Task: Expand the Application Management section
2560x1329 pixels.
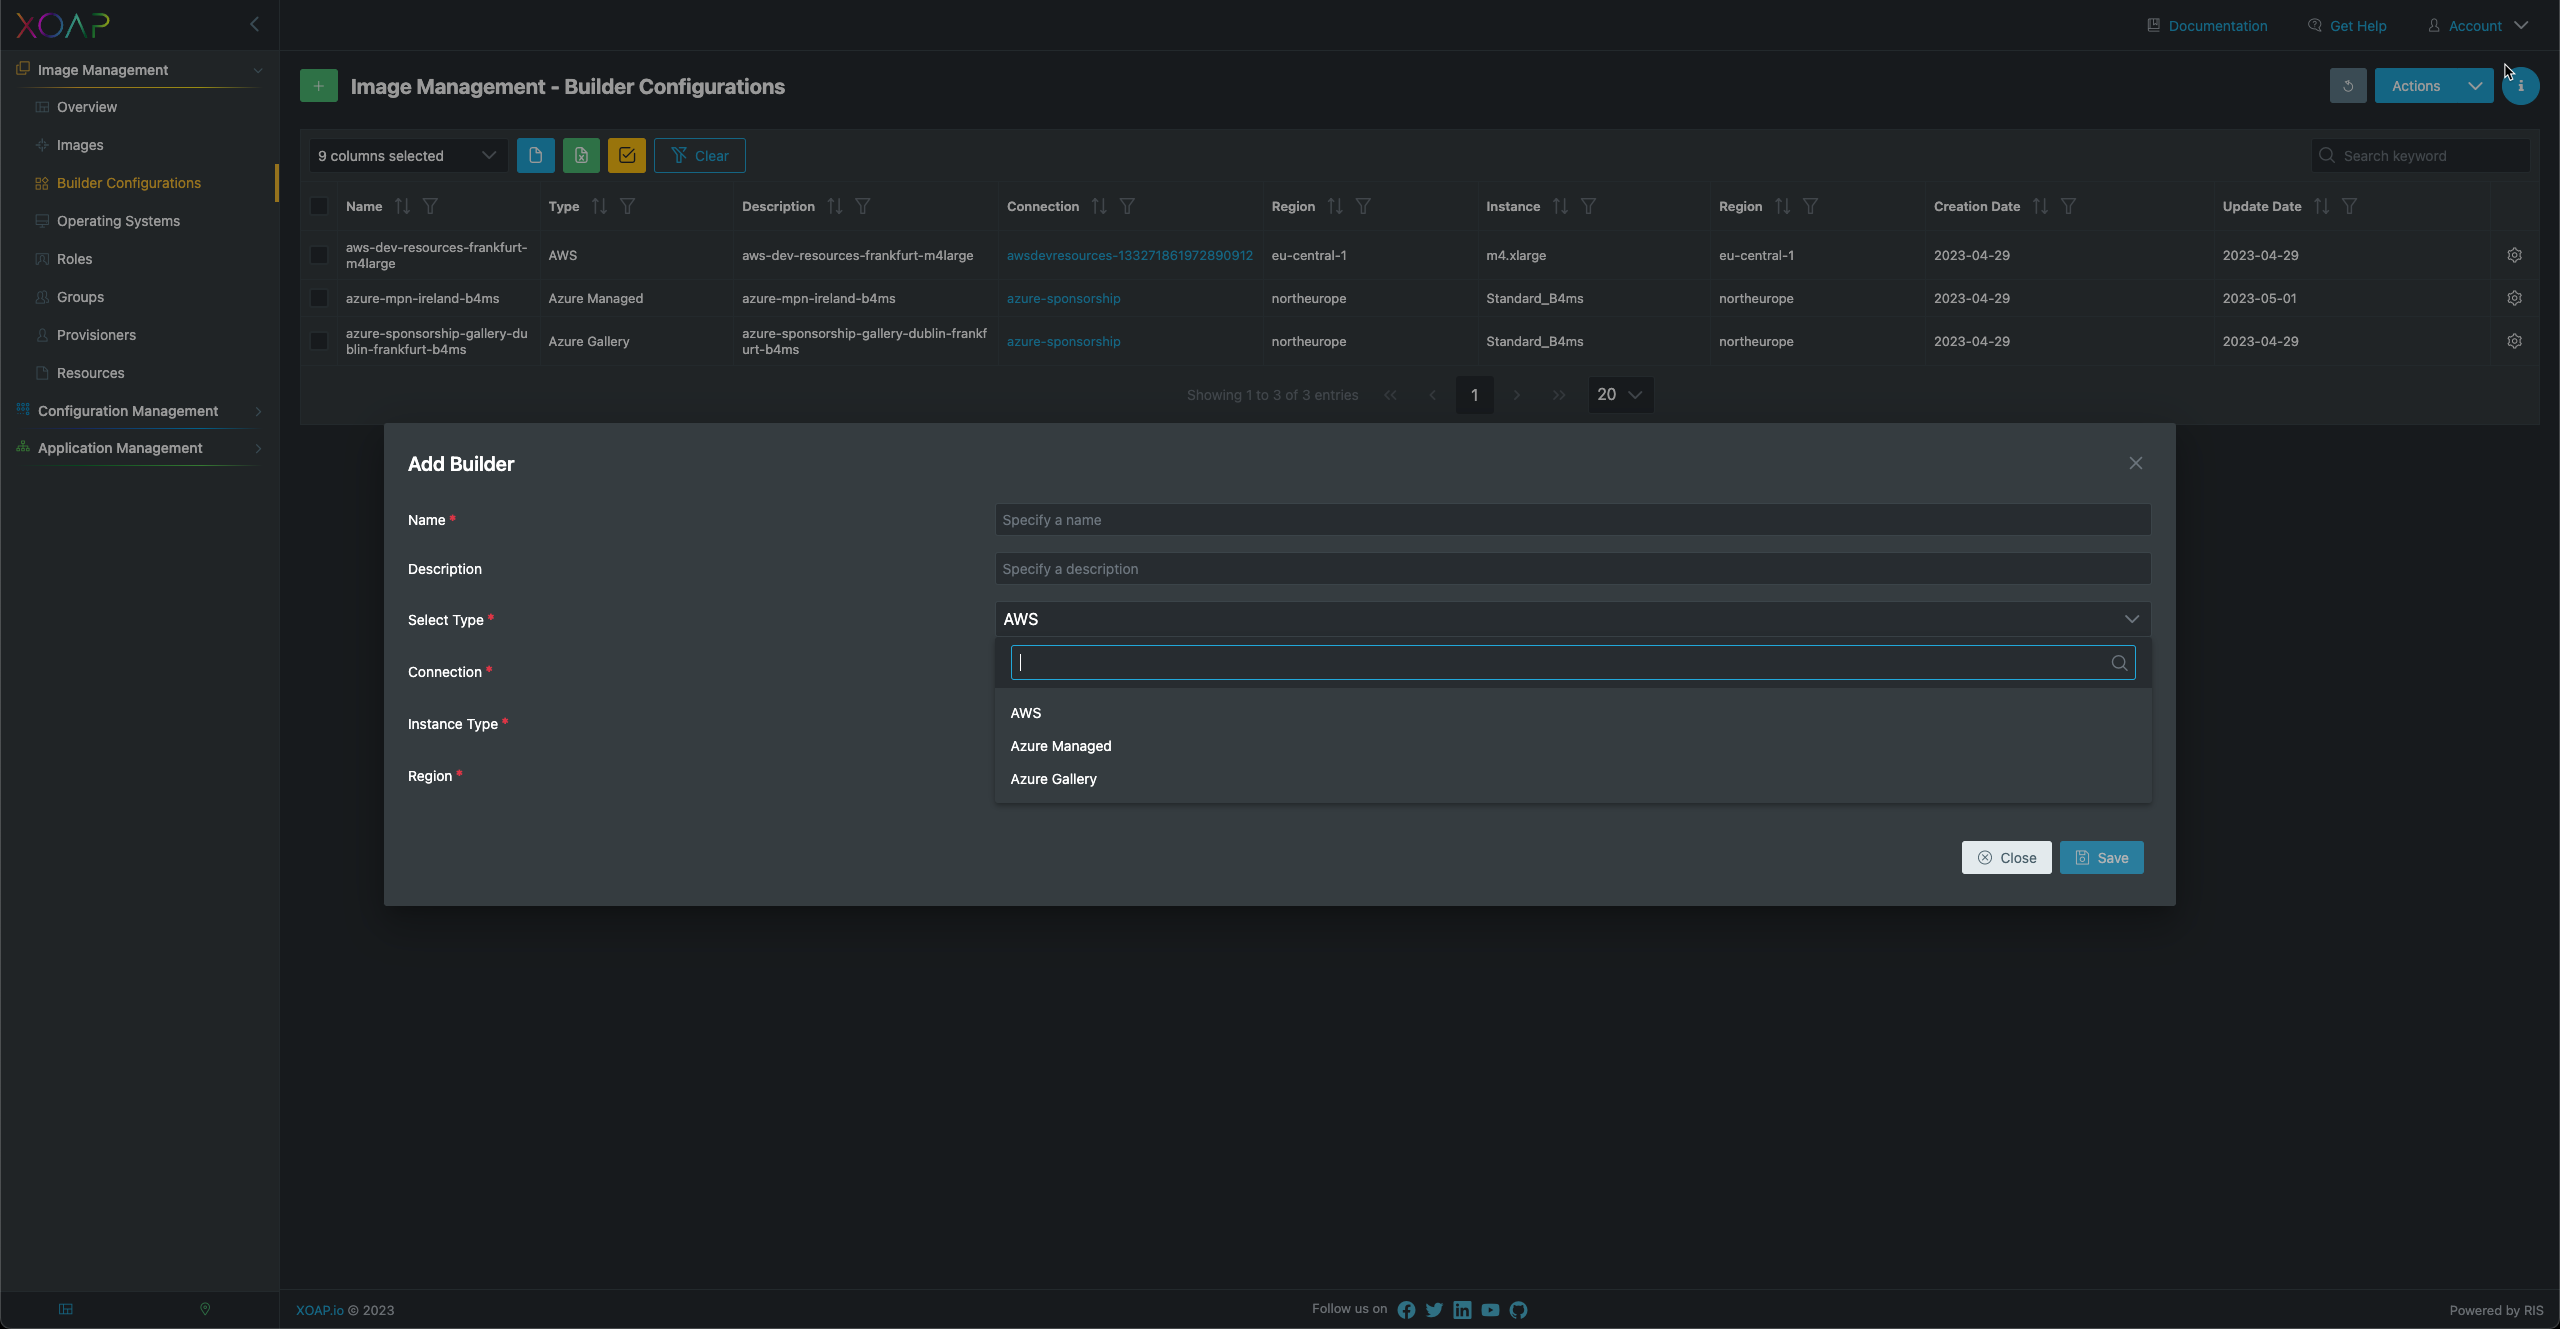Action: (140, 448)
